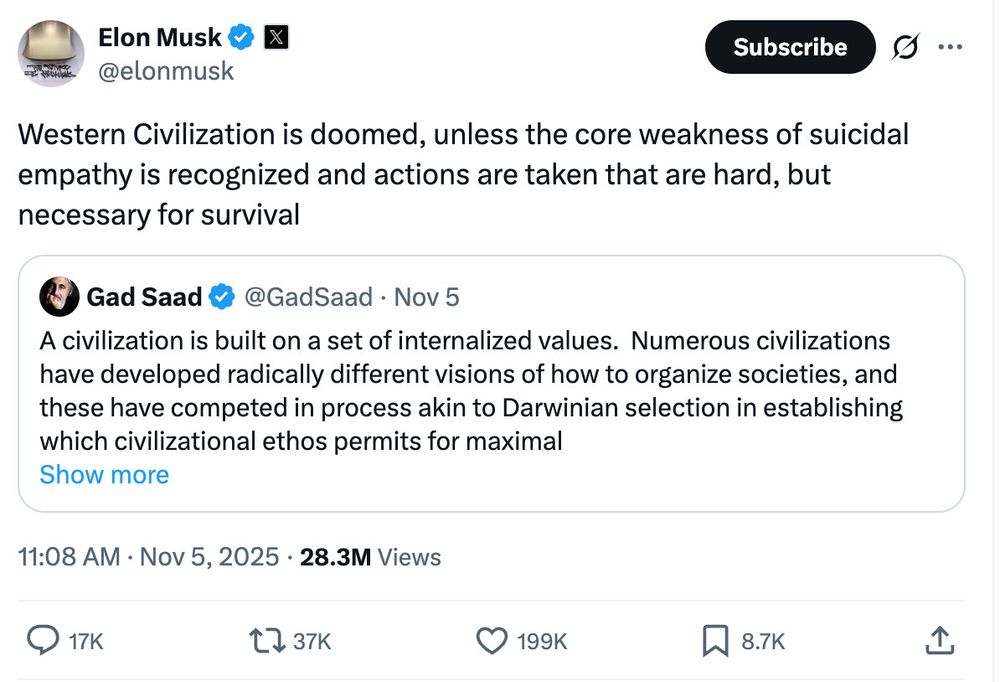Click the X affiliation badge
The width and height of the screenshot is (1000, 682).
(x=275, y=38)
